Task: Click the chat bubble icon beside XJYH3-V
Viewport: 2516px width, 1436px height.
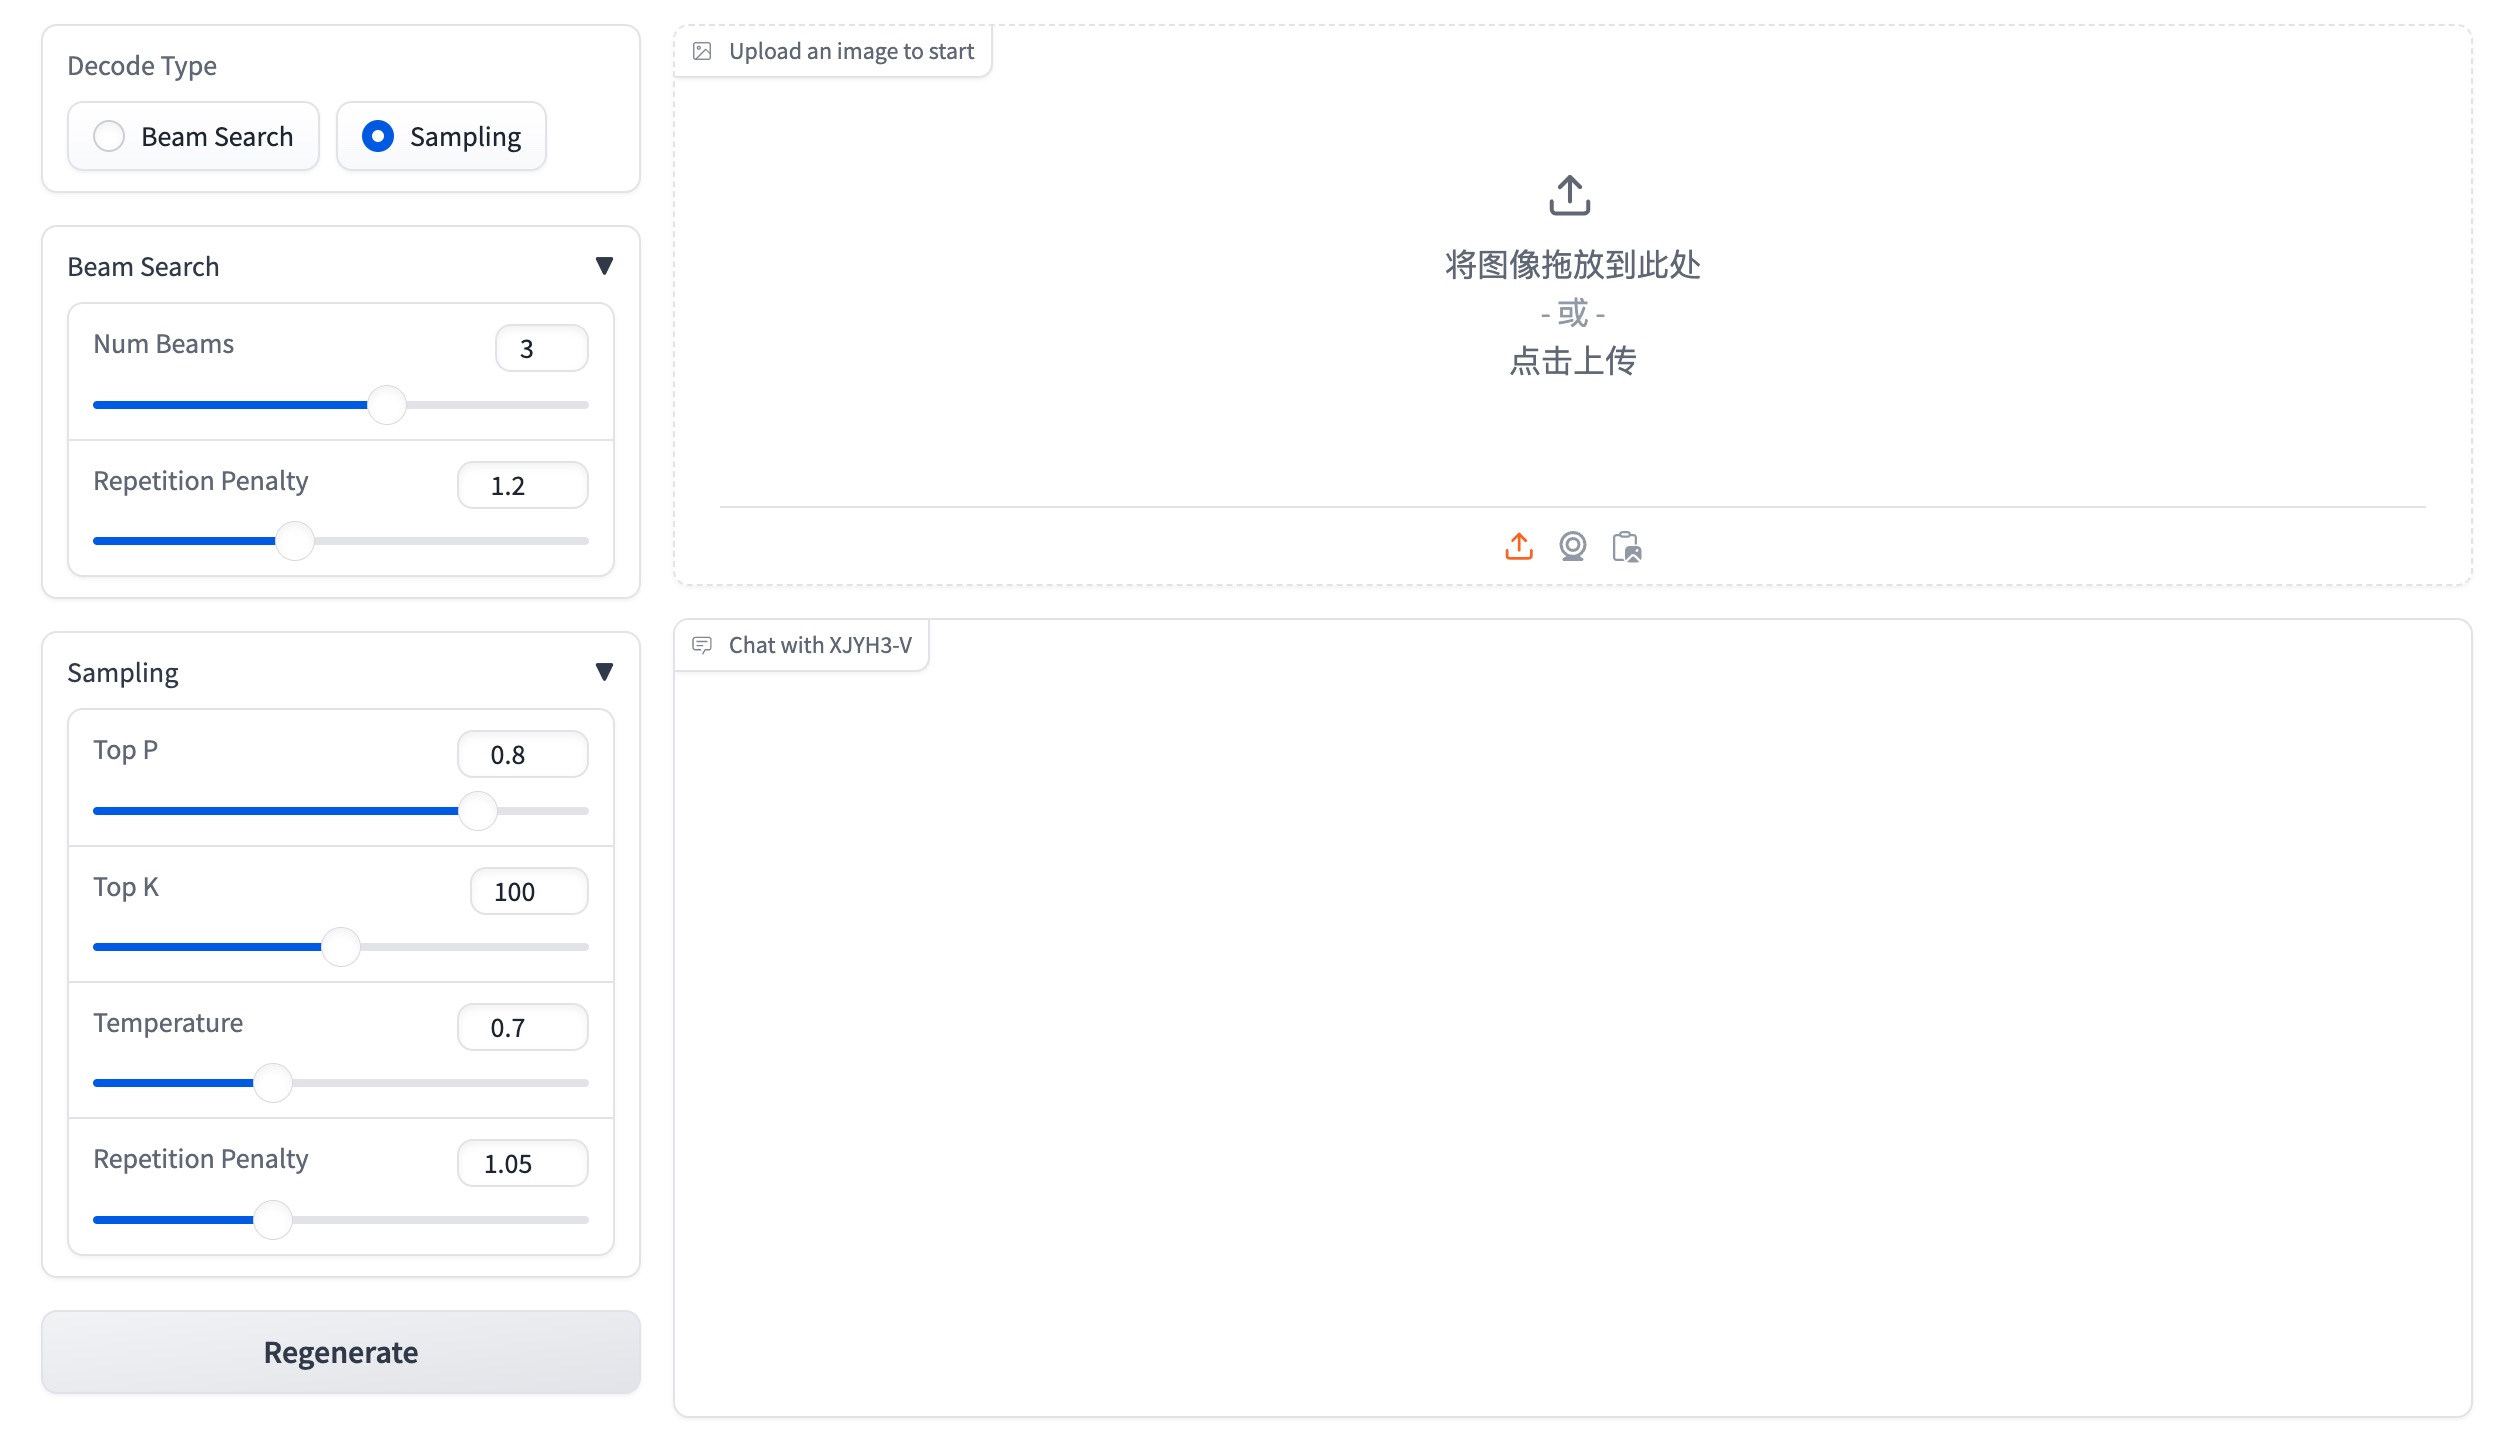Action: pyautogui.click(x=703, y=644)
